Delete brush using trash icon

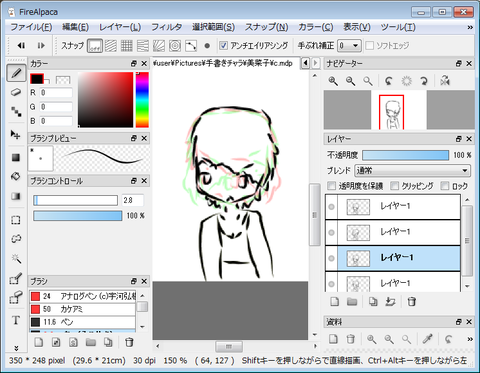click(x=129, y=342)
